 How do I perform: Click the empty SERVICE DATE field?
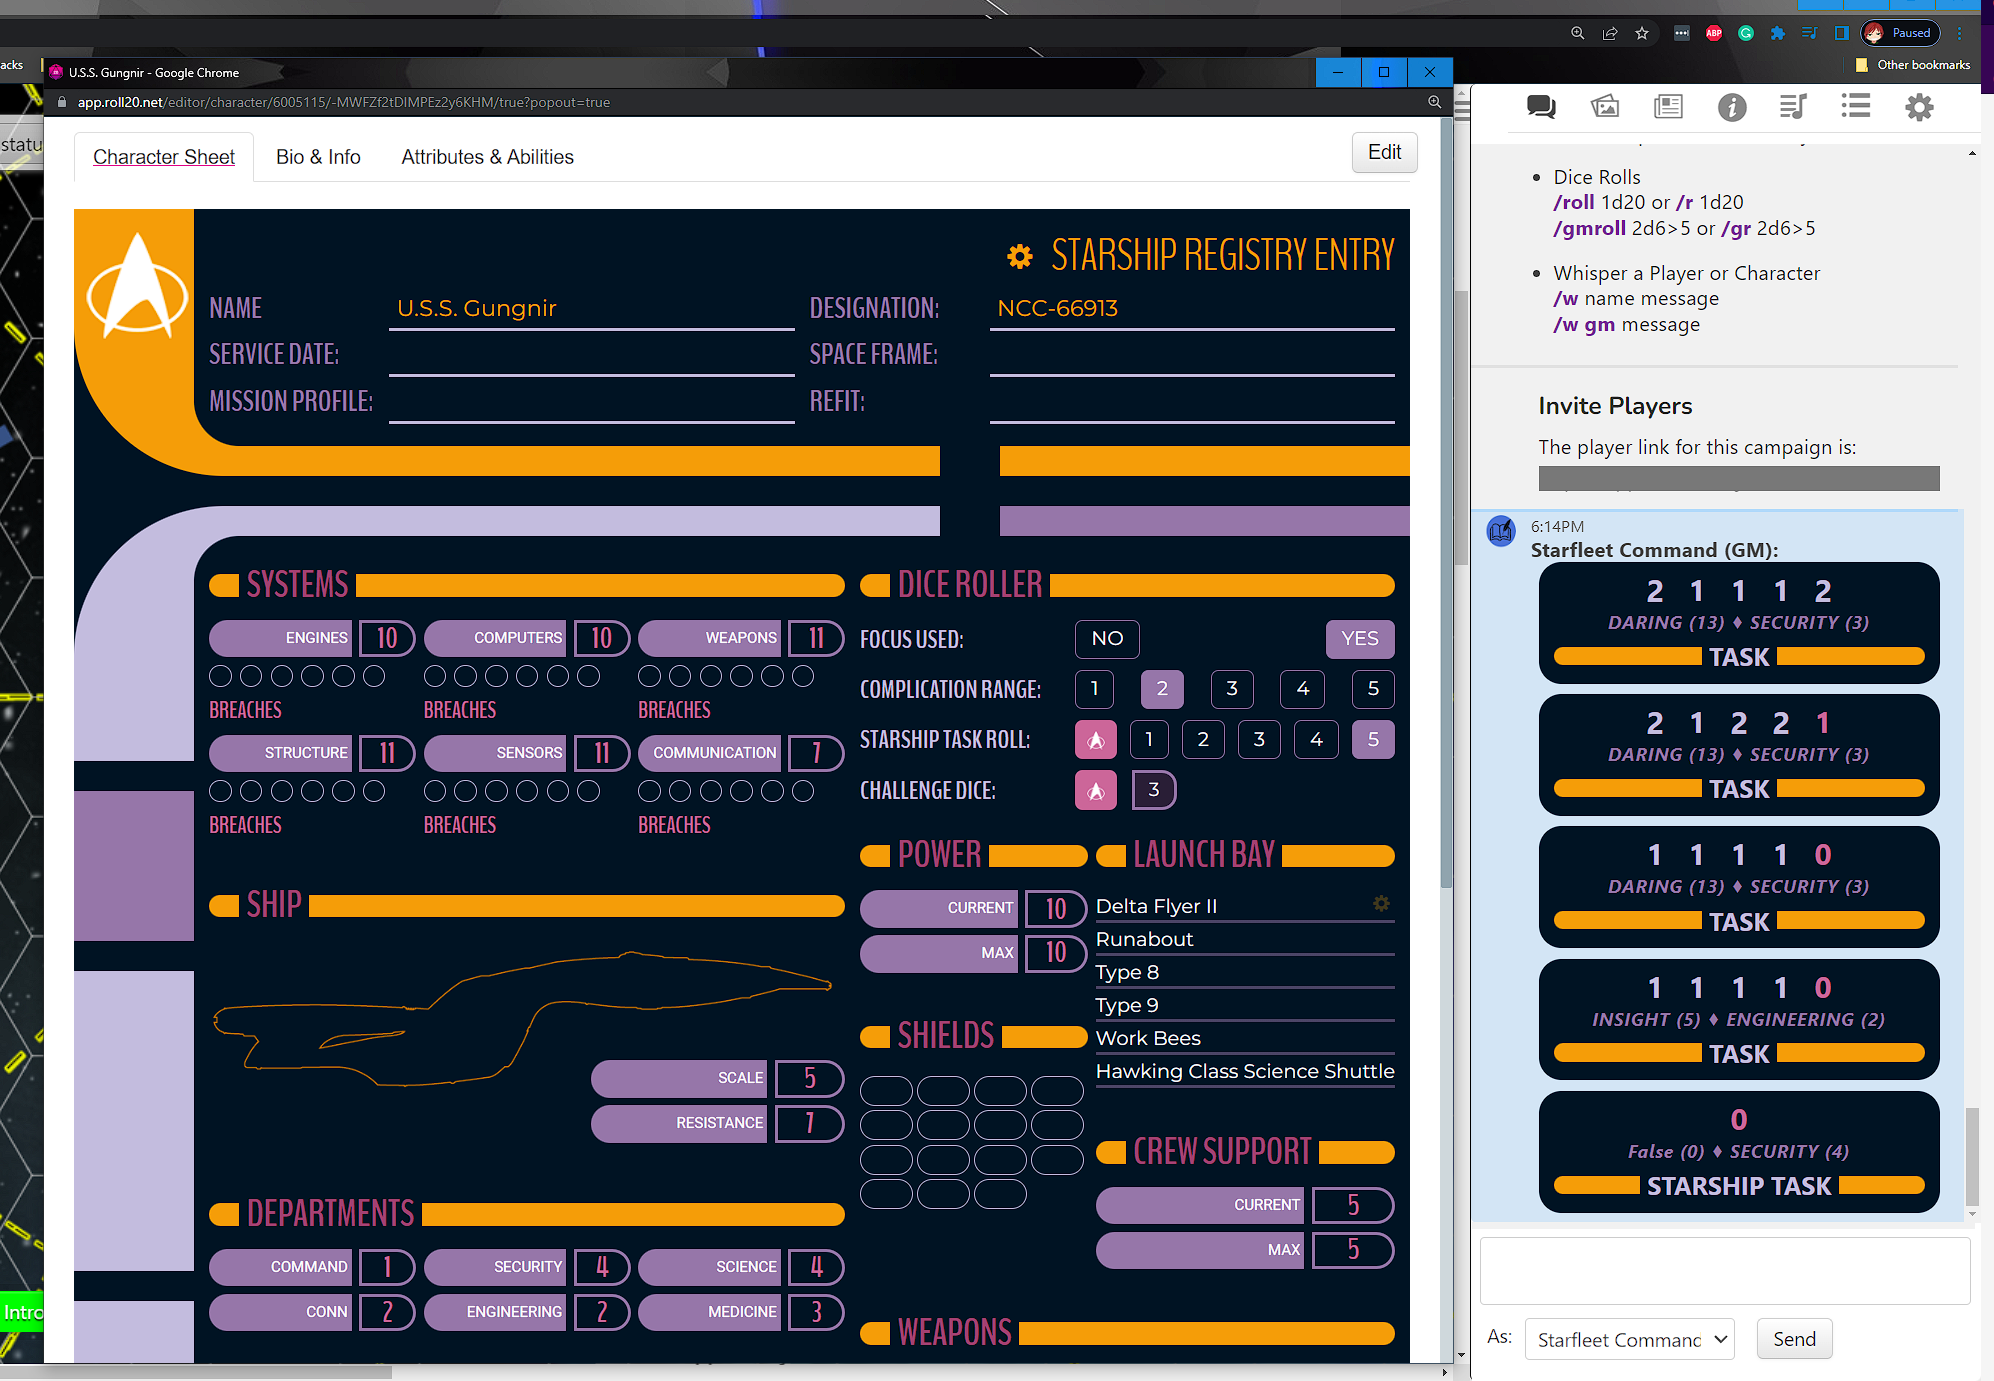[x=592, y=356]
